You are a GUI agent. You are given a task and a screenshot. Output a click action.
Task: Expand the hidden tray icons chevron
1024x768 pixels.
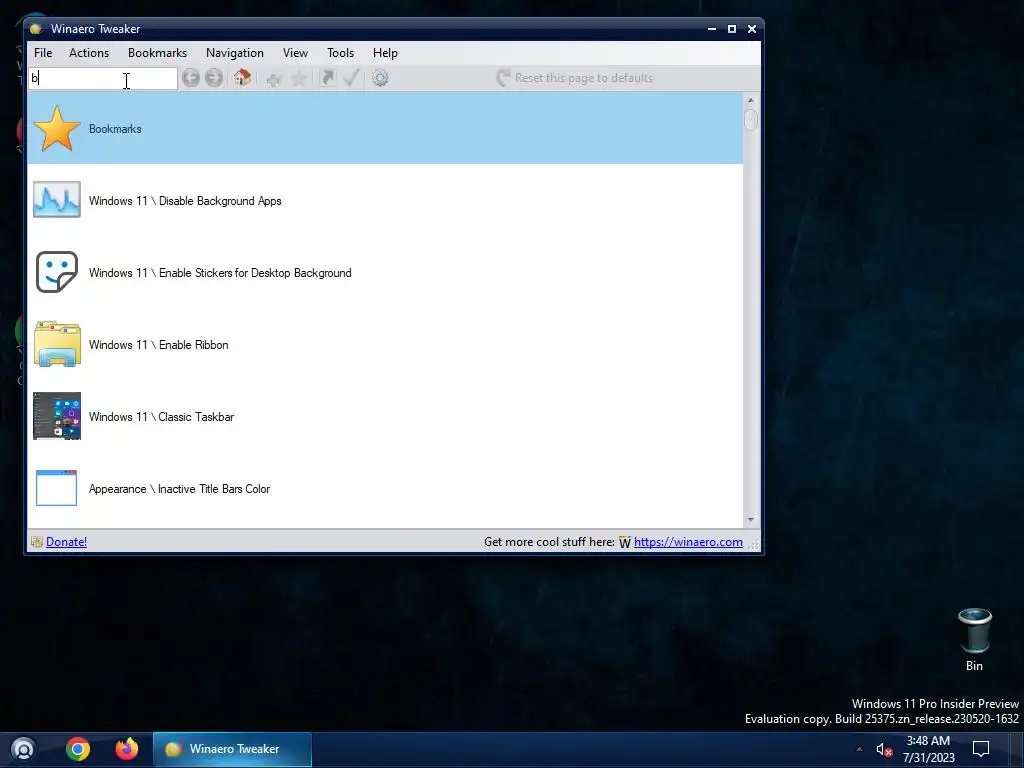pyautogui.click(x=859, y=749)
